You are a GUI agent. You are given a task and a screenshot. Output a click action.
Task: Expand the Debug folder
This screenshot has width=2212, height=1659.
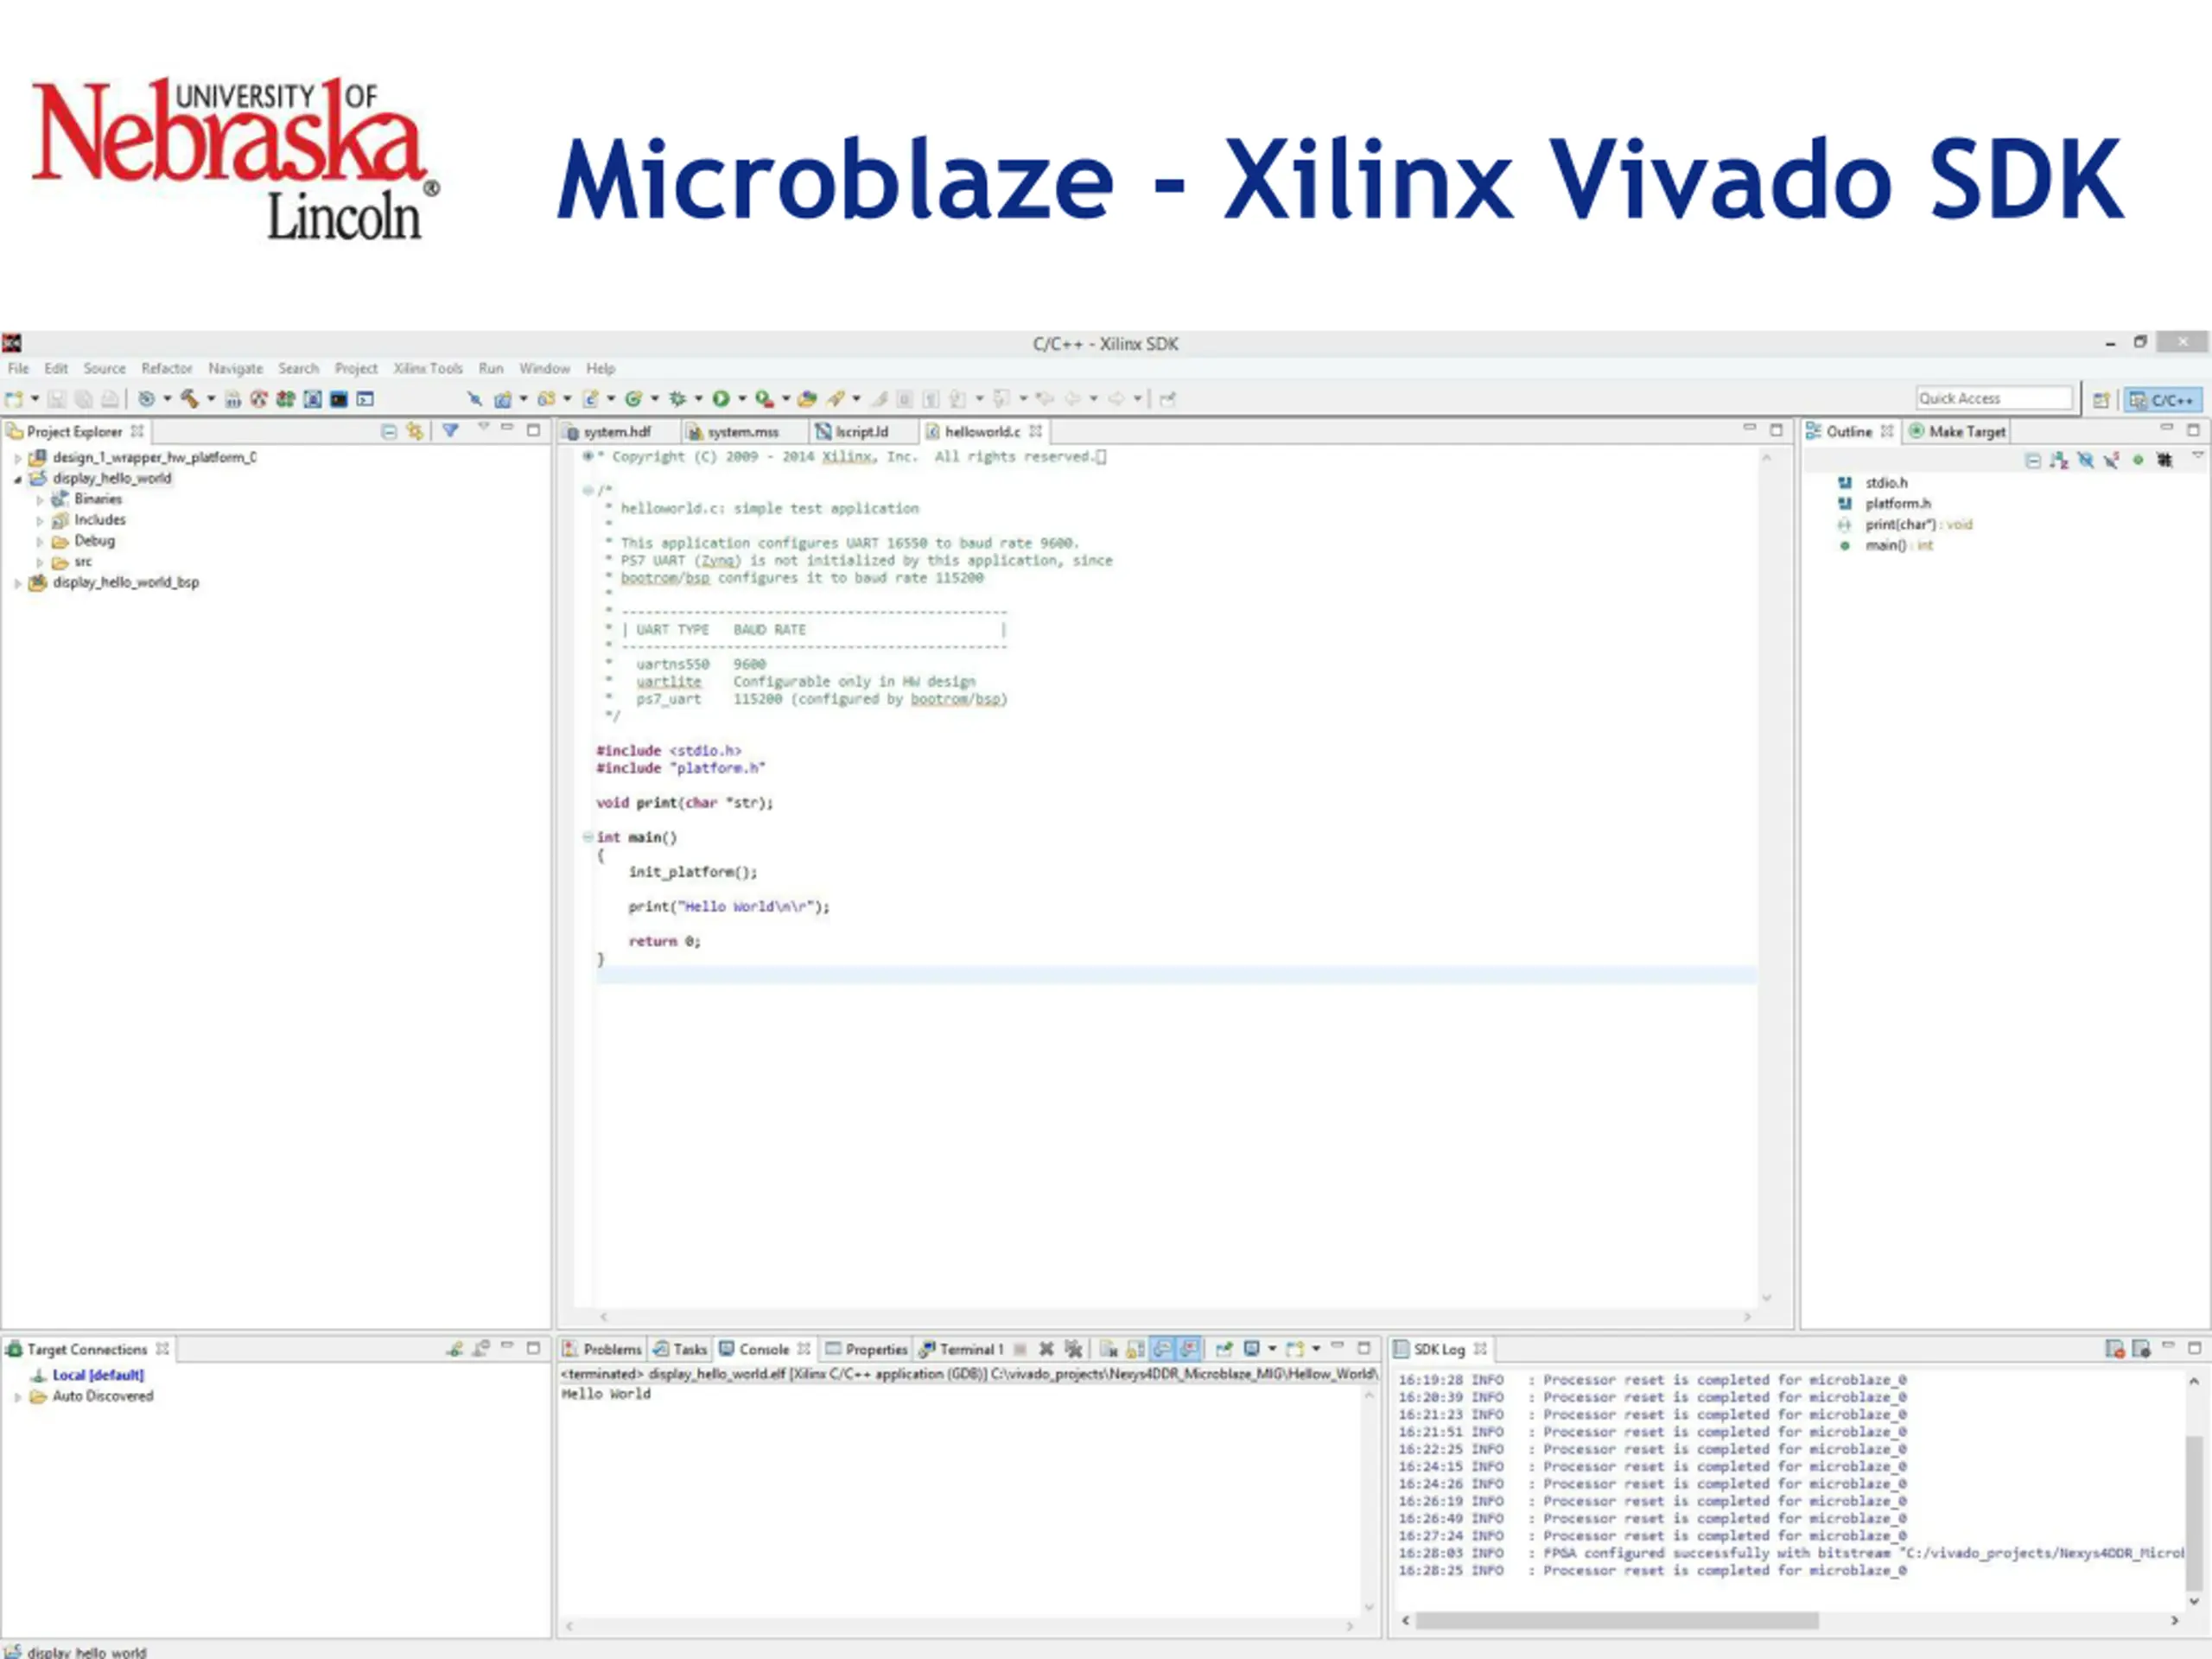pos(39,541)
